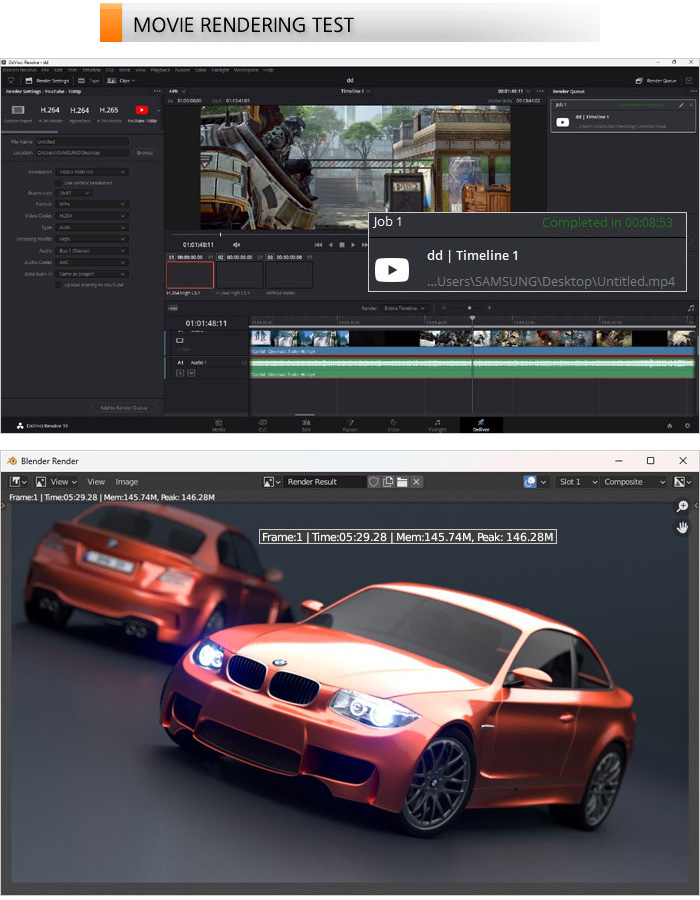Open Render Settings panel in DaVinci toolbar

[x=47, y=81]
